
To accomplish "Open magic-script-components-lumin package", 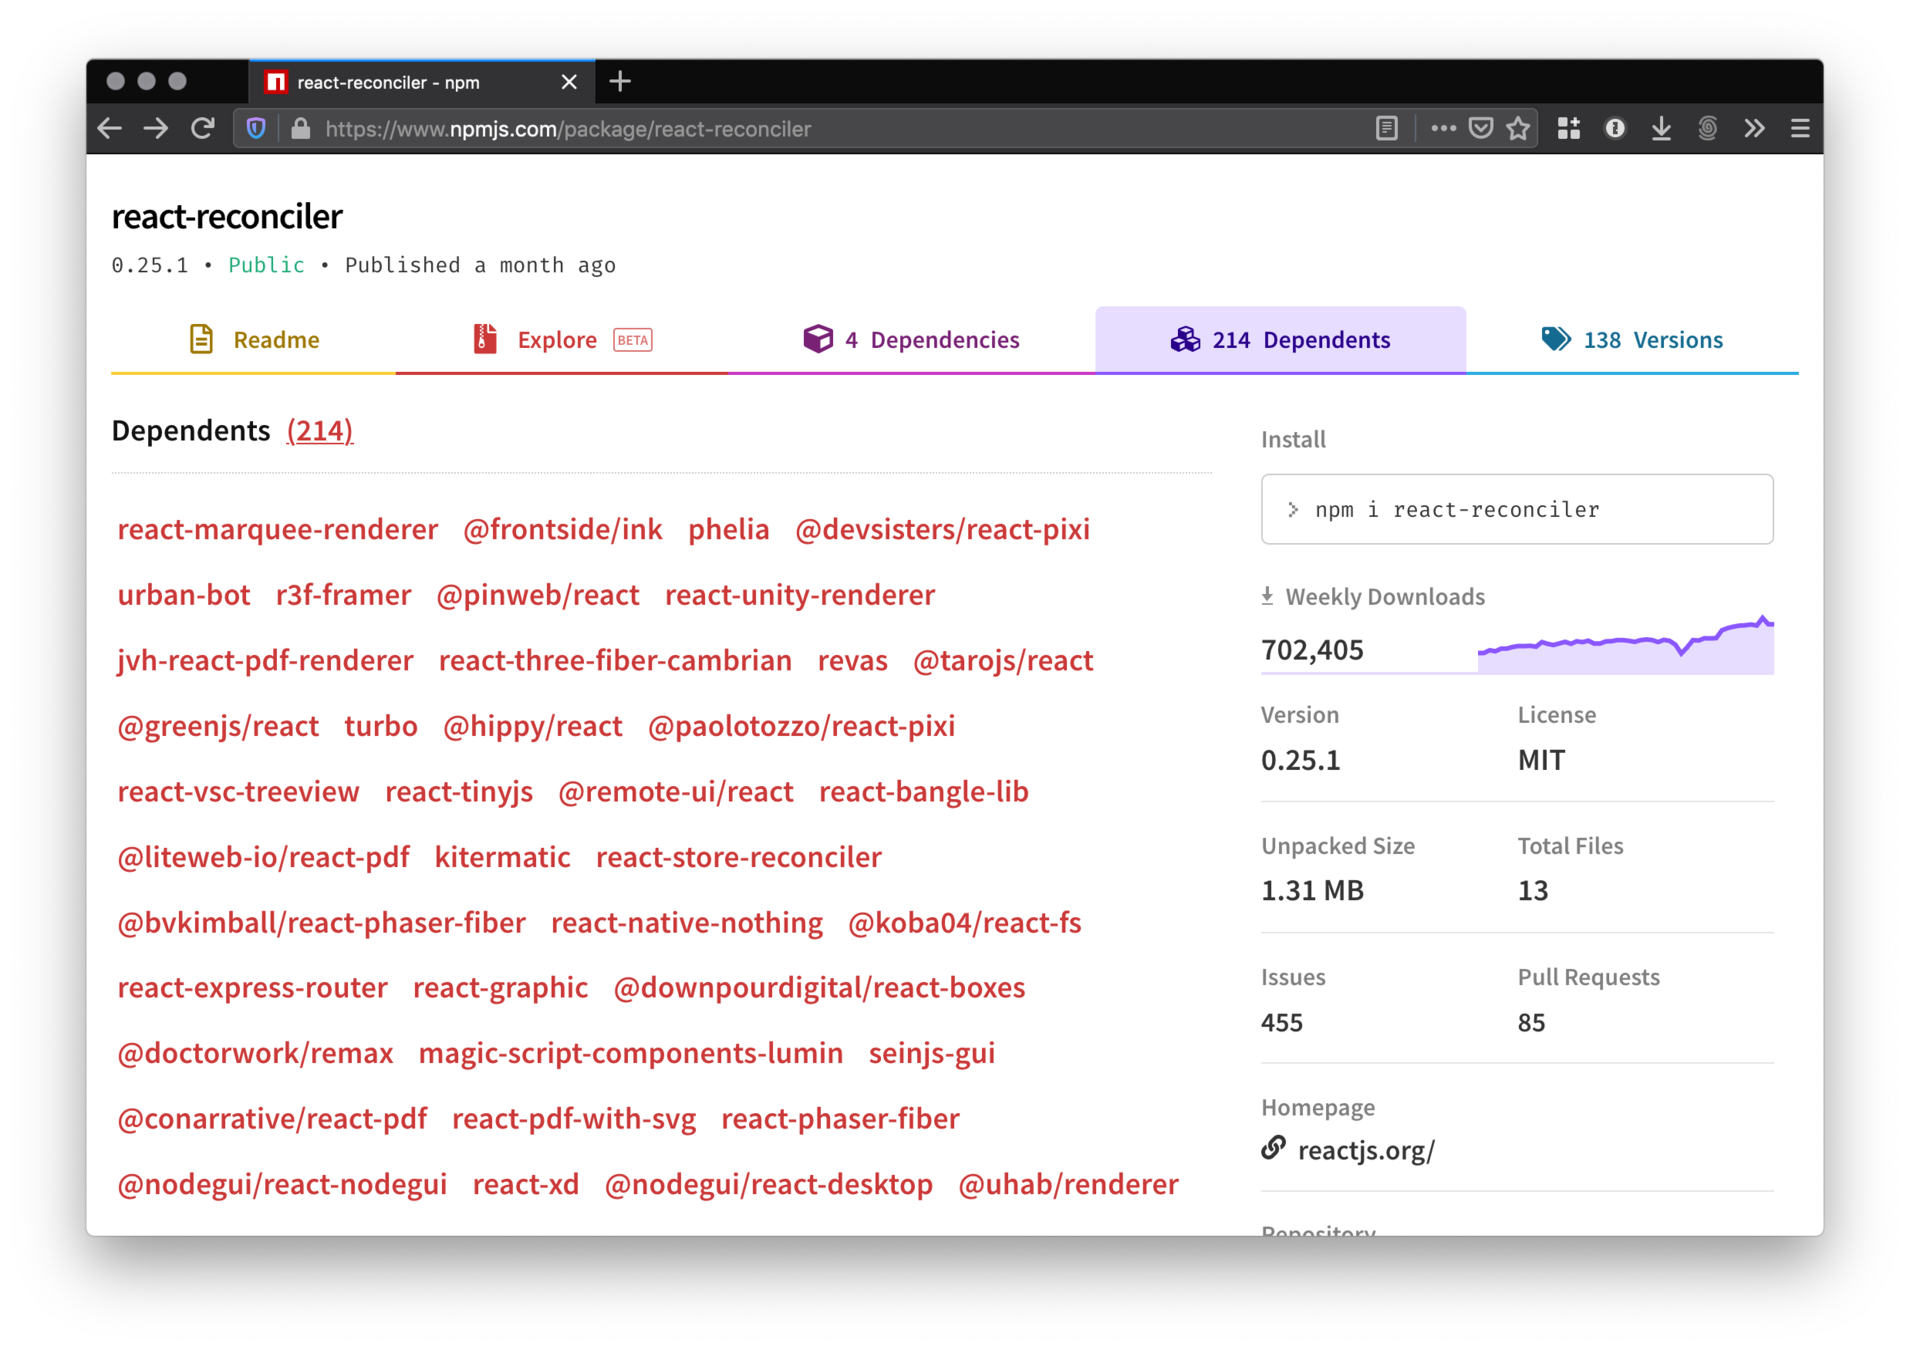I will click(x=631, y=1053).
